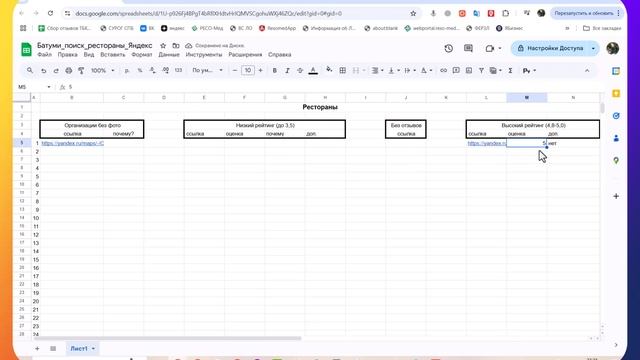
Task: Select the Лист1 sheet tab
Action: click(x=82, y=349)
